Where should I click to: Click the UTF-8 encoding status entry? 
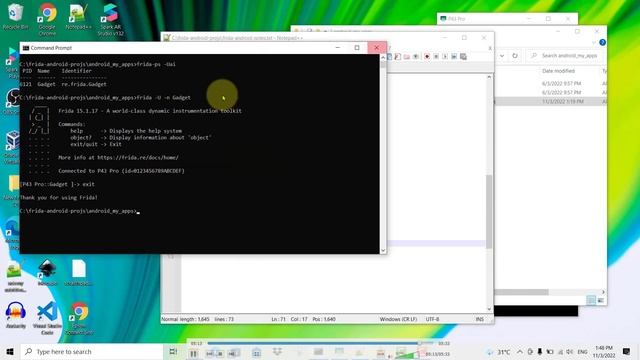(x=432, y=319)
